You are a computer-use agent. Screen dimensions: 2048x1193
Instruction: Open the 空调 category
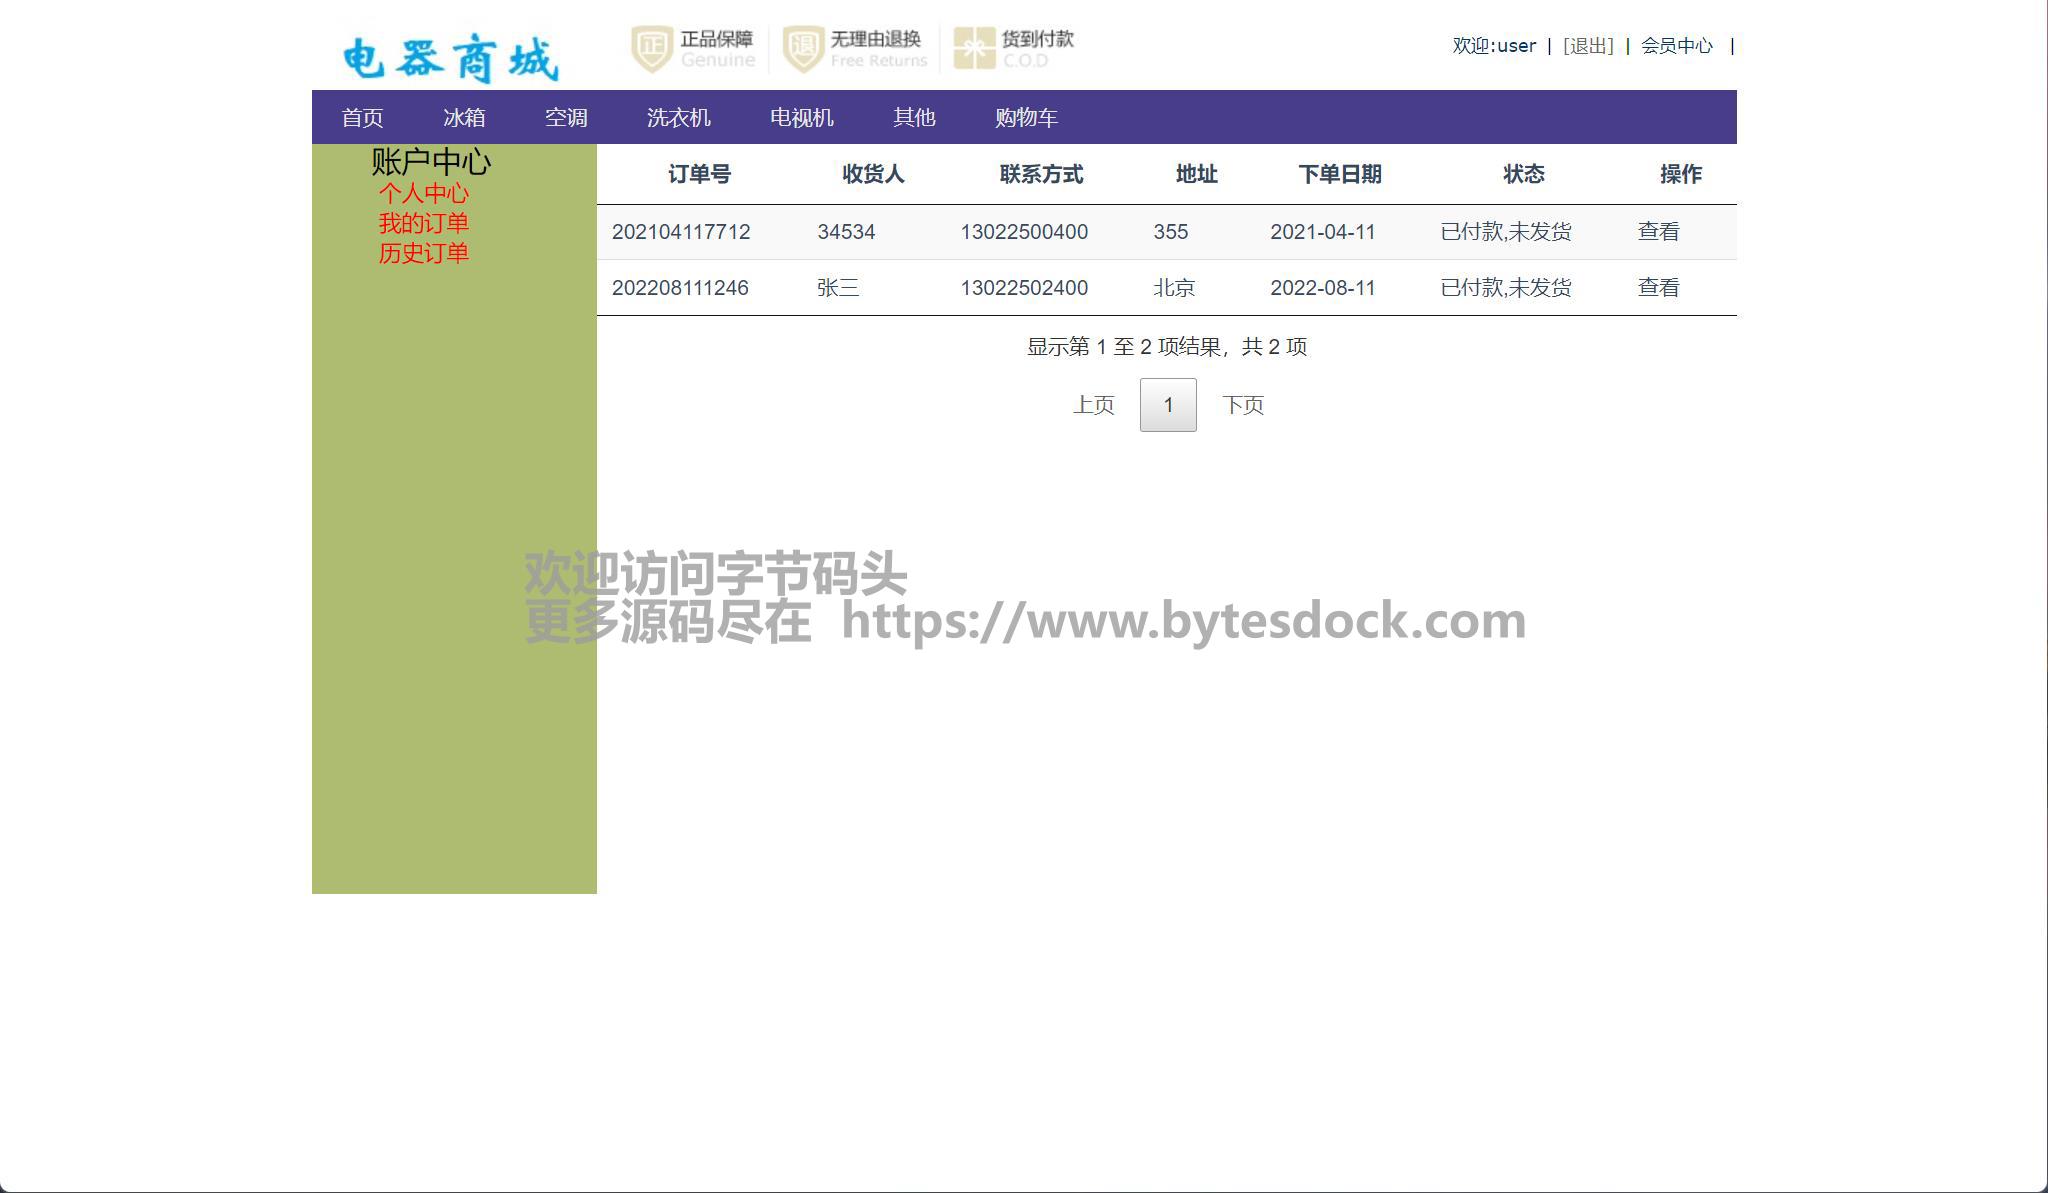[x=566, y=118]
